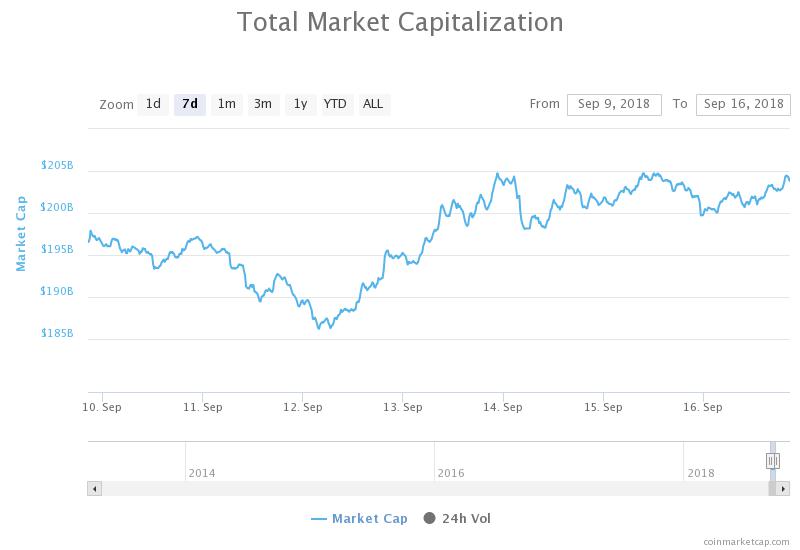Click the Total Market Capitalization chart title
Screen dimensions: 800x550
(x=400, y=22)
